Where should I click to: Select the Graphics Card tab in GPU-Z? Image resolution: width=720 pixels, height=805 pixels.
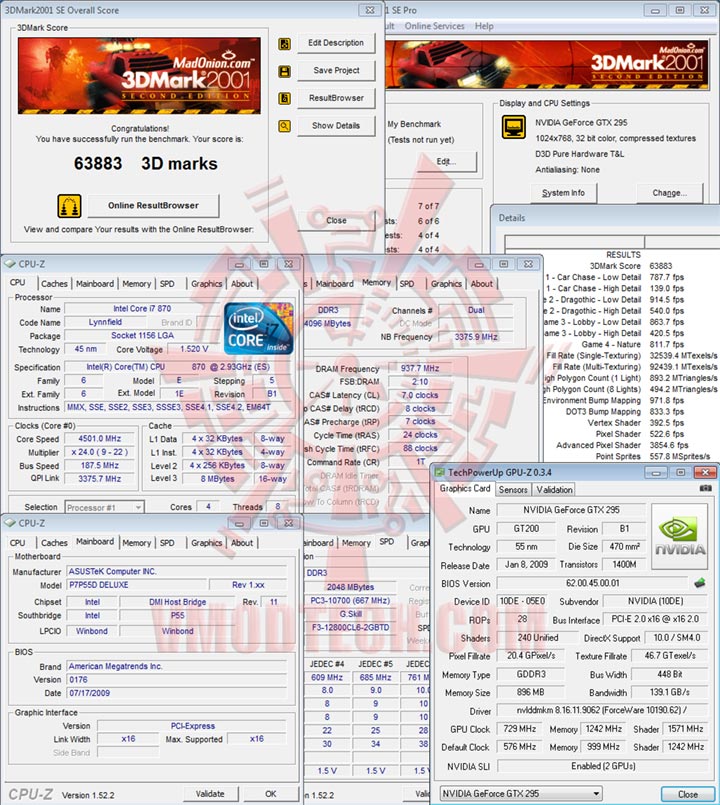tap(465, 489)
